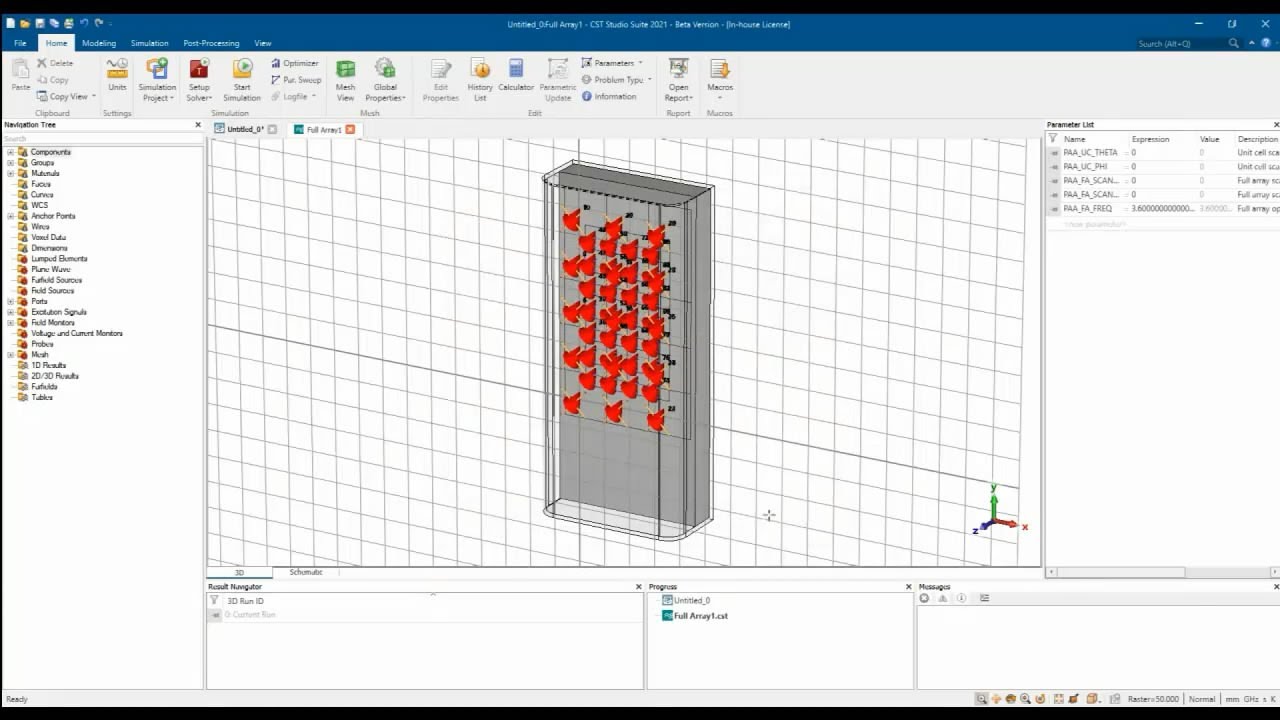Screen dimensions: 1280x720
Task: Select the pan tool in status bar
Action: point(996,699)
